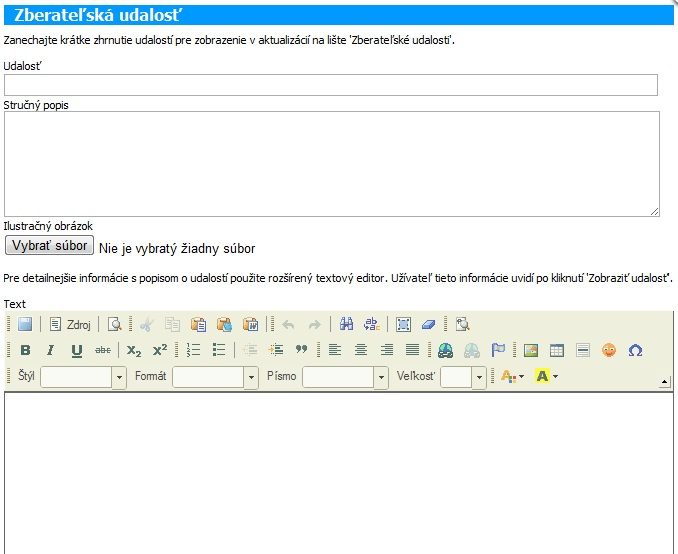Click the Insert Link globe icon
678x554 pixels.
(445, 350)
